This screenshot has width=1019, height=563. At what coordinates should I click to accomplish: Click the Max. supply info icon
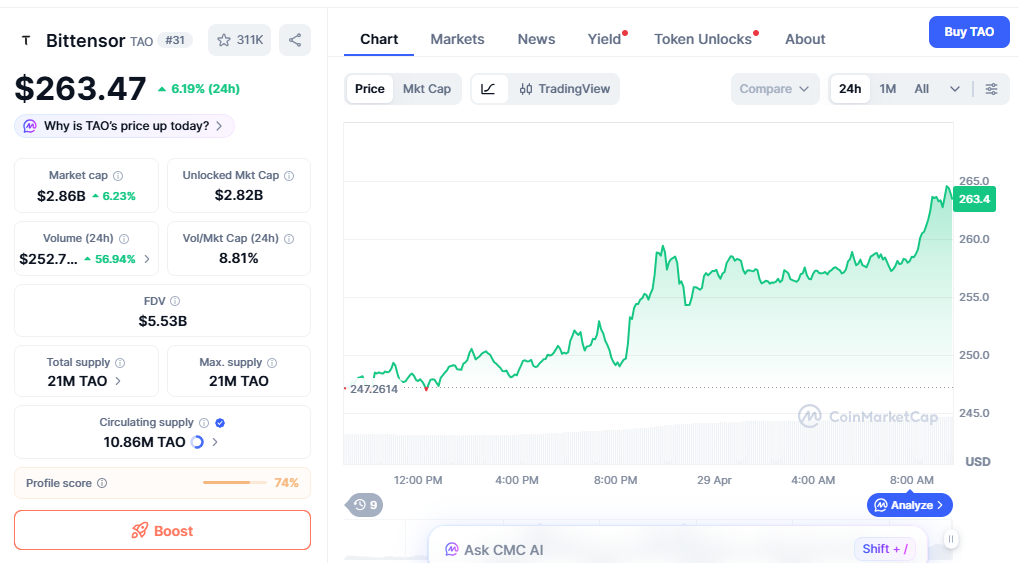(272, 363)
